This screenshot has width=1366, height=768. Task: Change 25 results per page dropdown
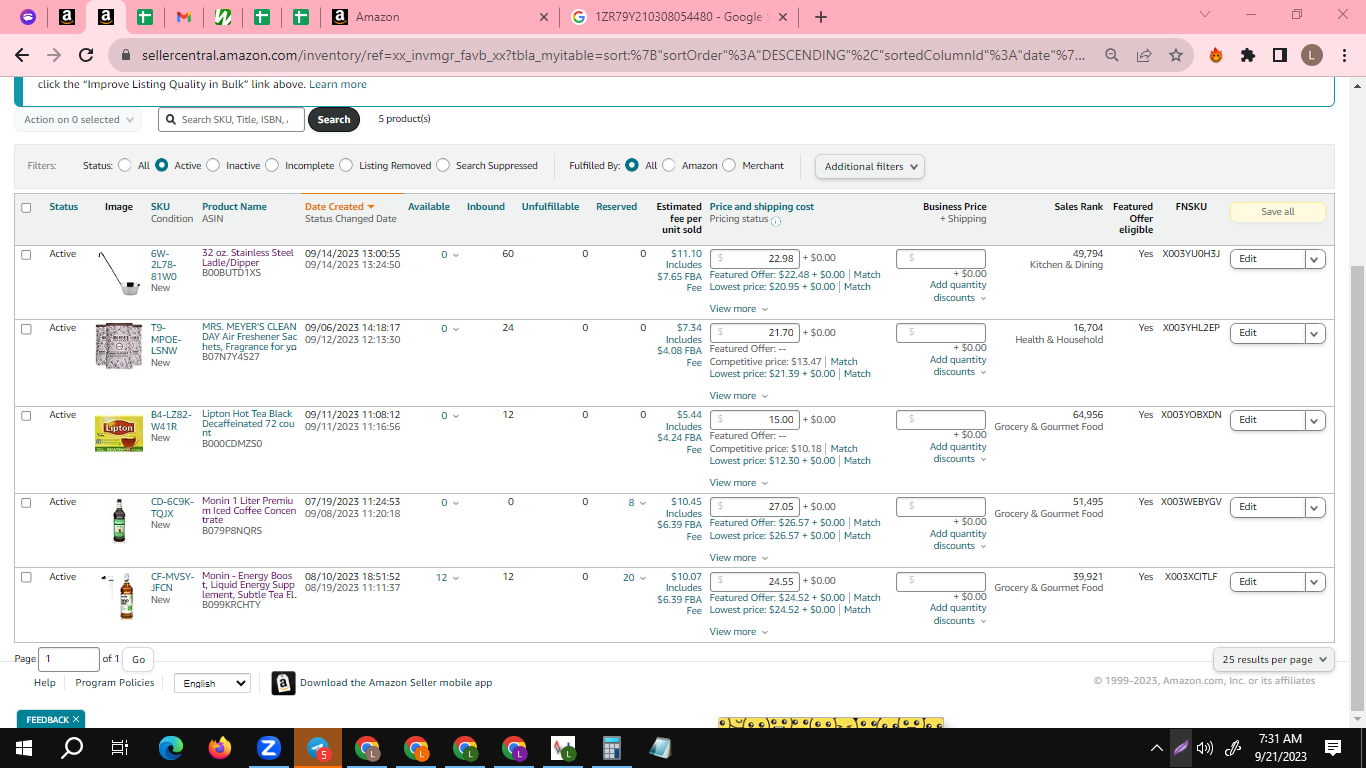1274,660
